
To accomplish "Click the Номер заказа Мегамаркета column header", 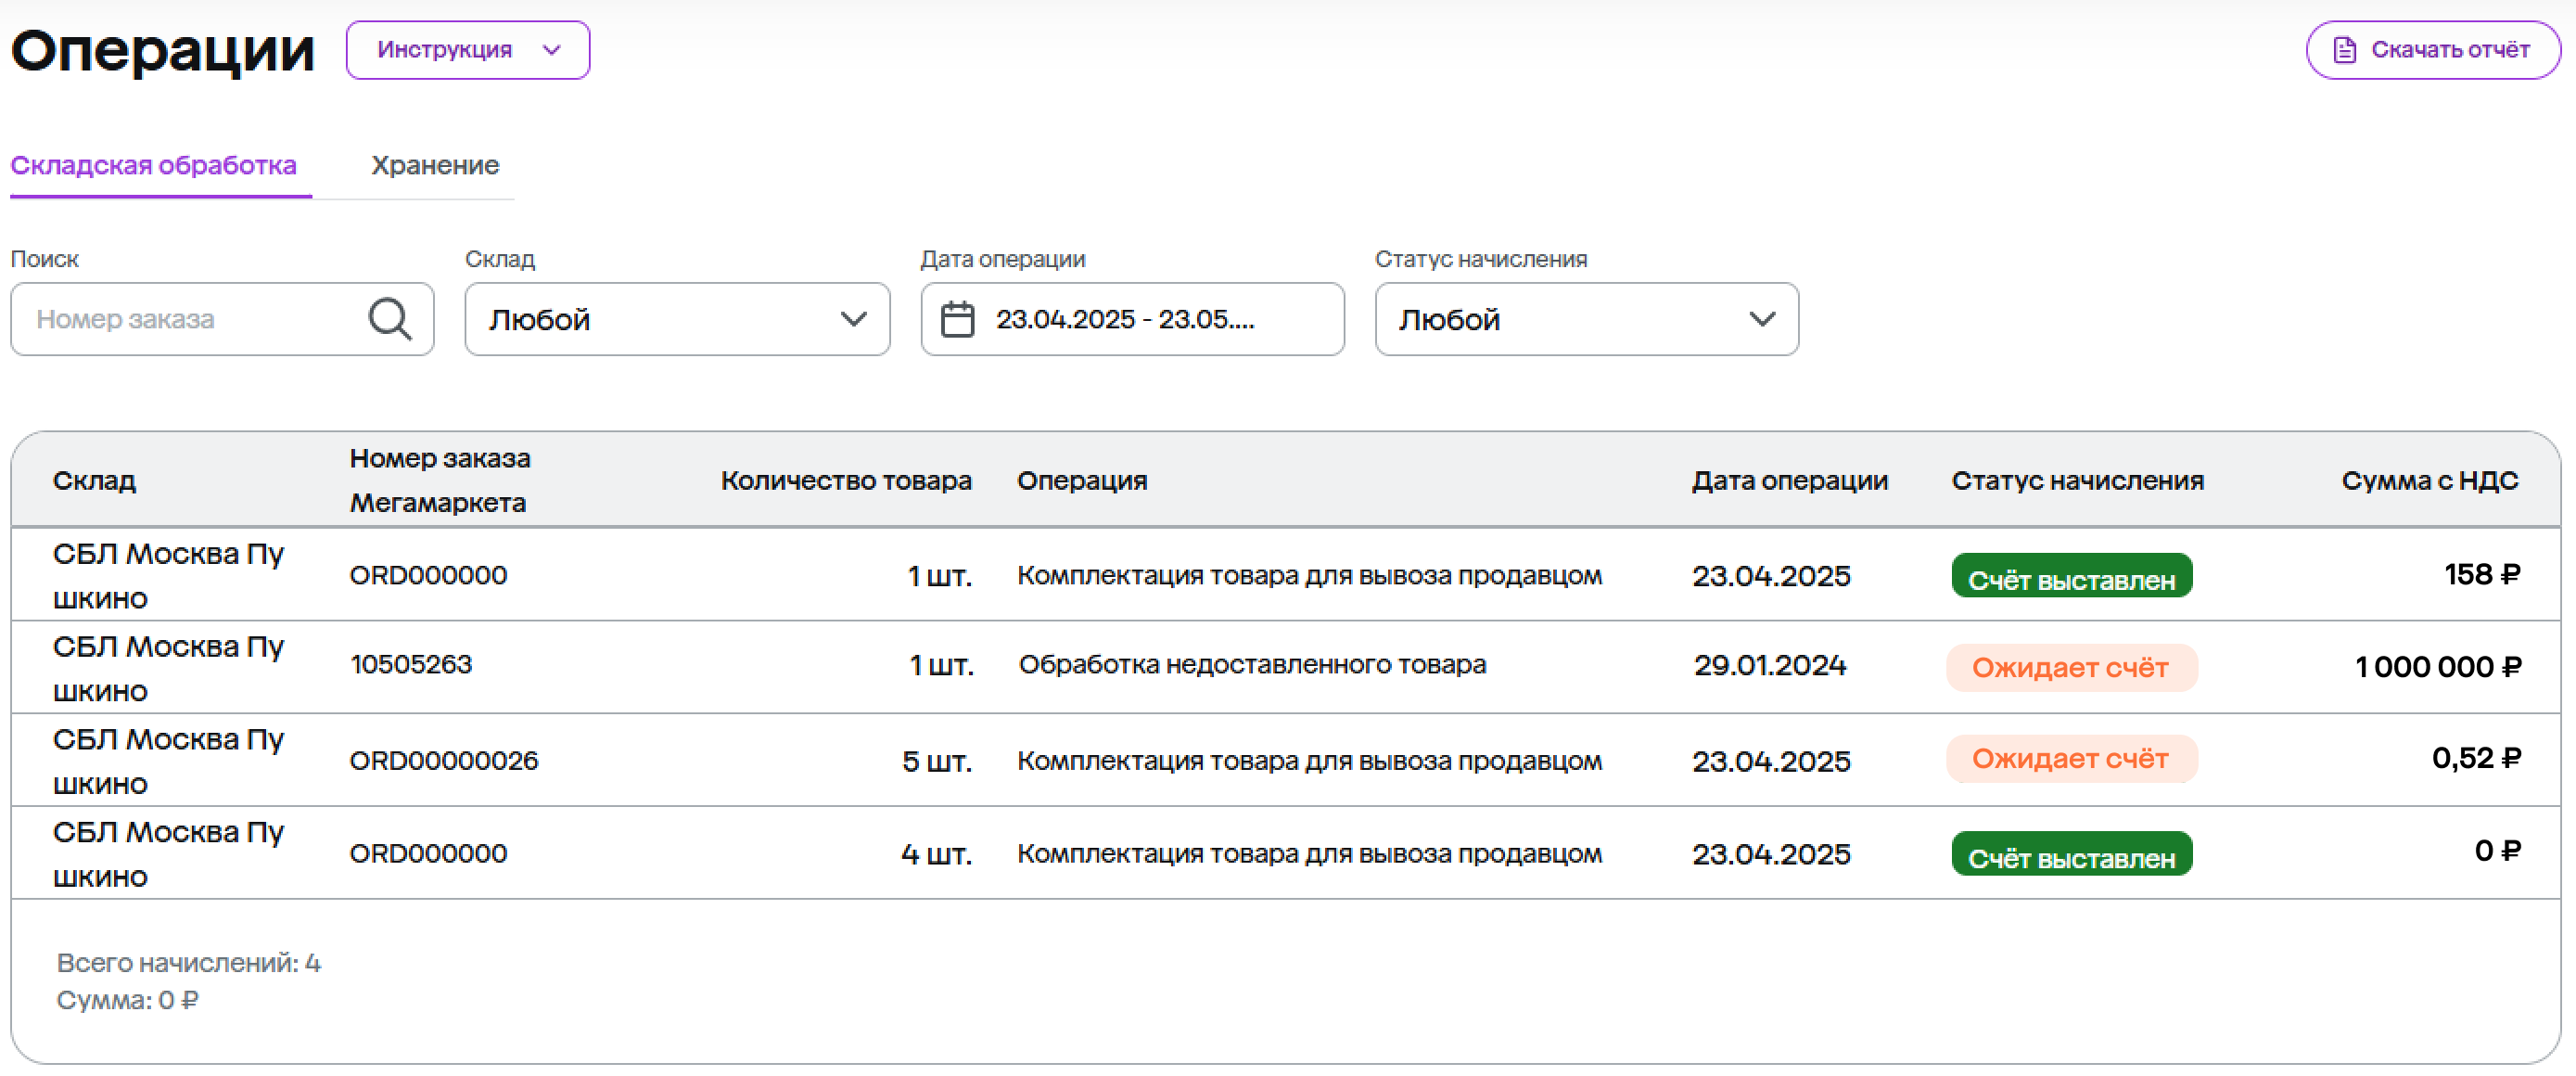I will 440,480.
